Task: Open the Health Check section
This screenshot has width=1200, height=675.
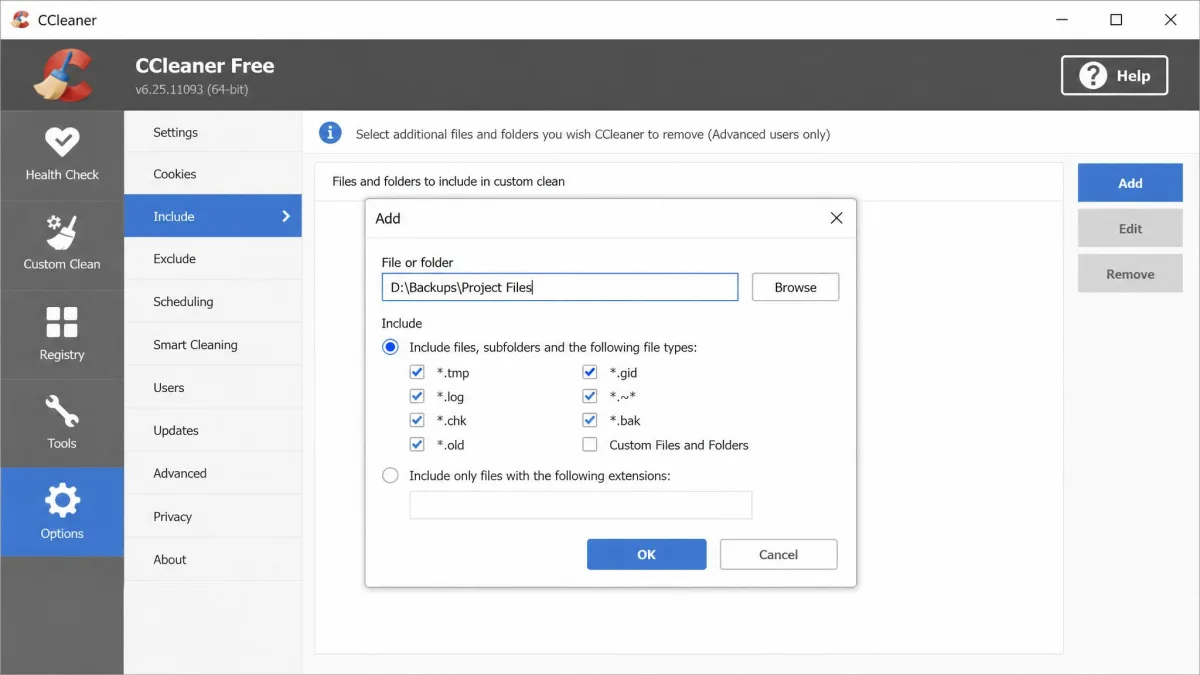Action: tap(62, 156)
